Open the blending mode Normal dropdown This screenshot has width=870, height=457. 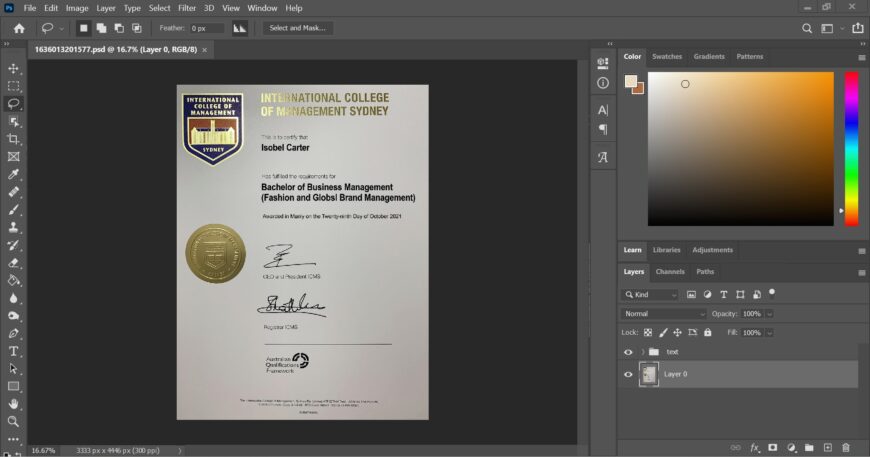[663, 314]
